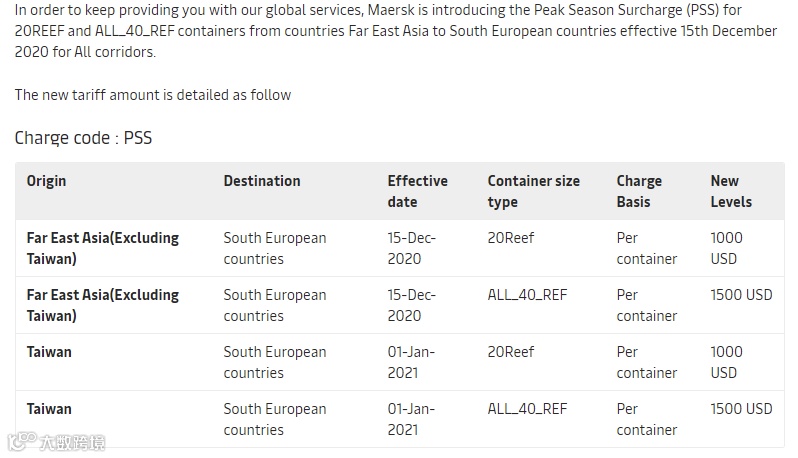Image resolution: width=798 pixels, height=458 pixels.
Task: Click the Charge code : PSS heading
Action: pos(83,138)
